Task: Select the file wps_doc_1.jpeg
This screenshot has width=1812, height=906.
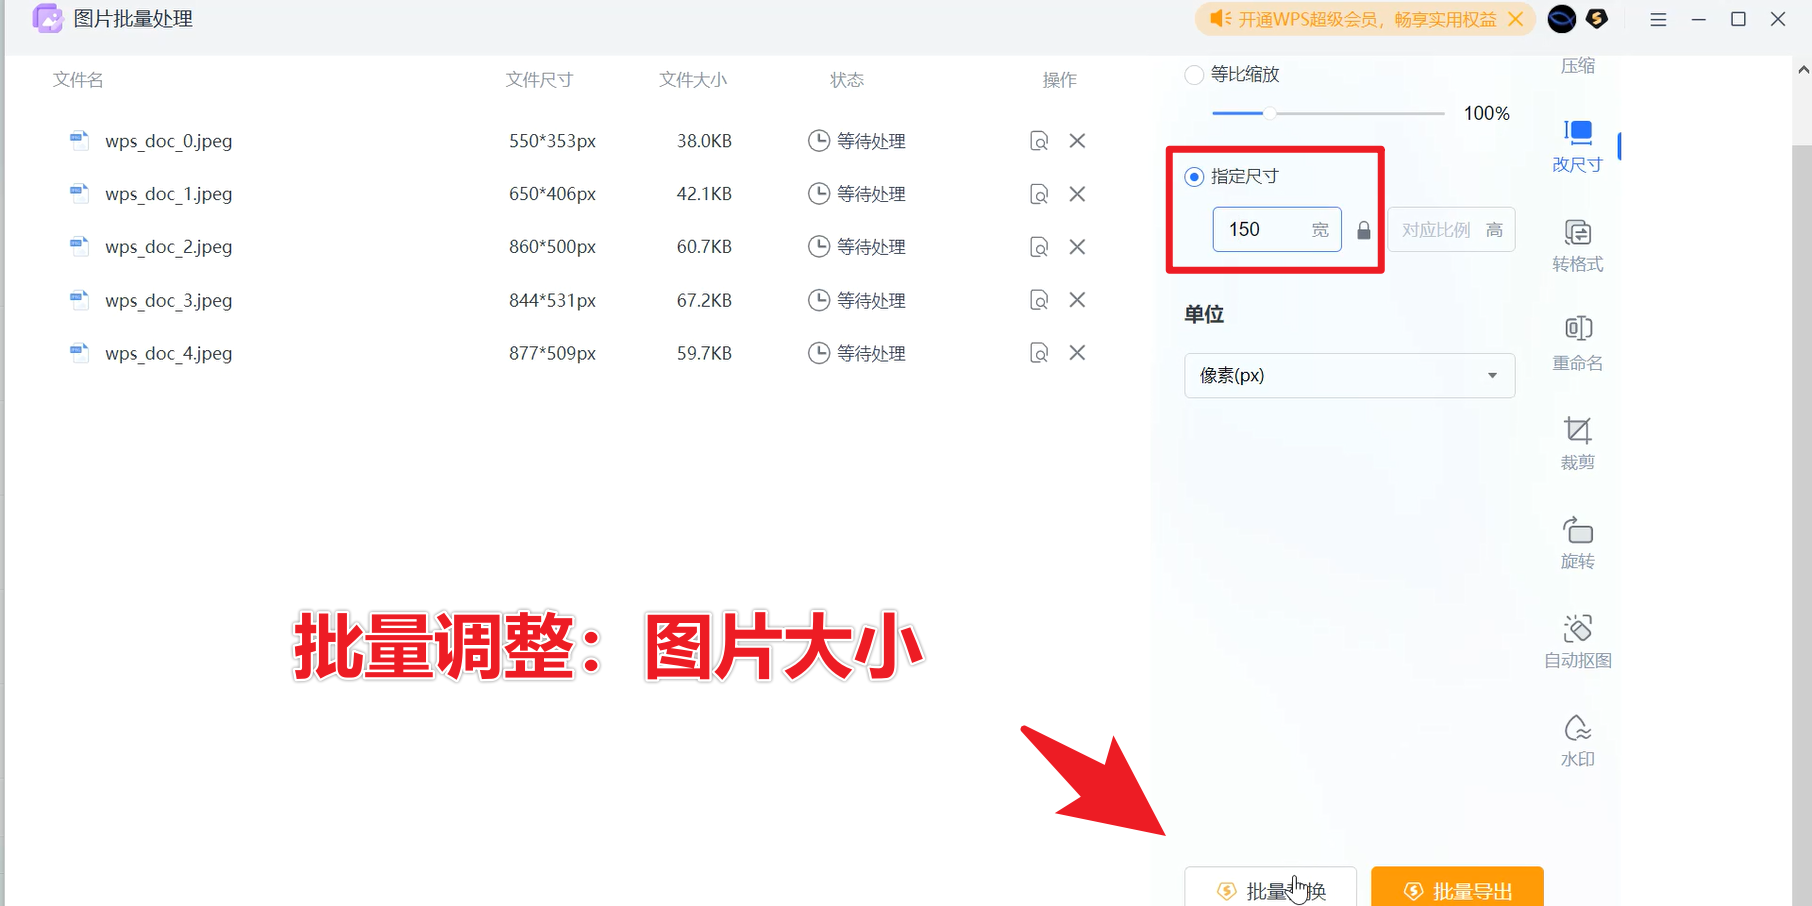Action: point(169,194)
